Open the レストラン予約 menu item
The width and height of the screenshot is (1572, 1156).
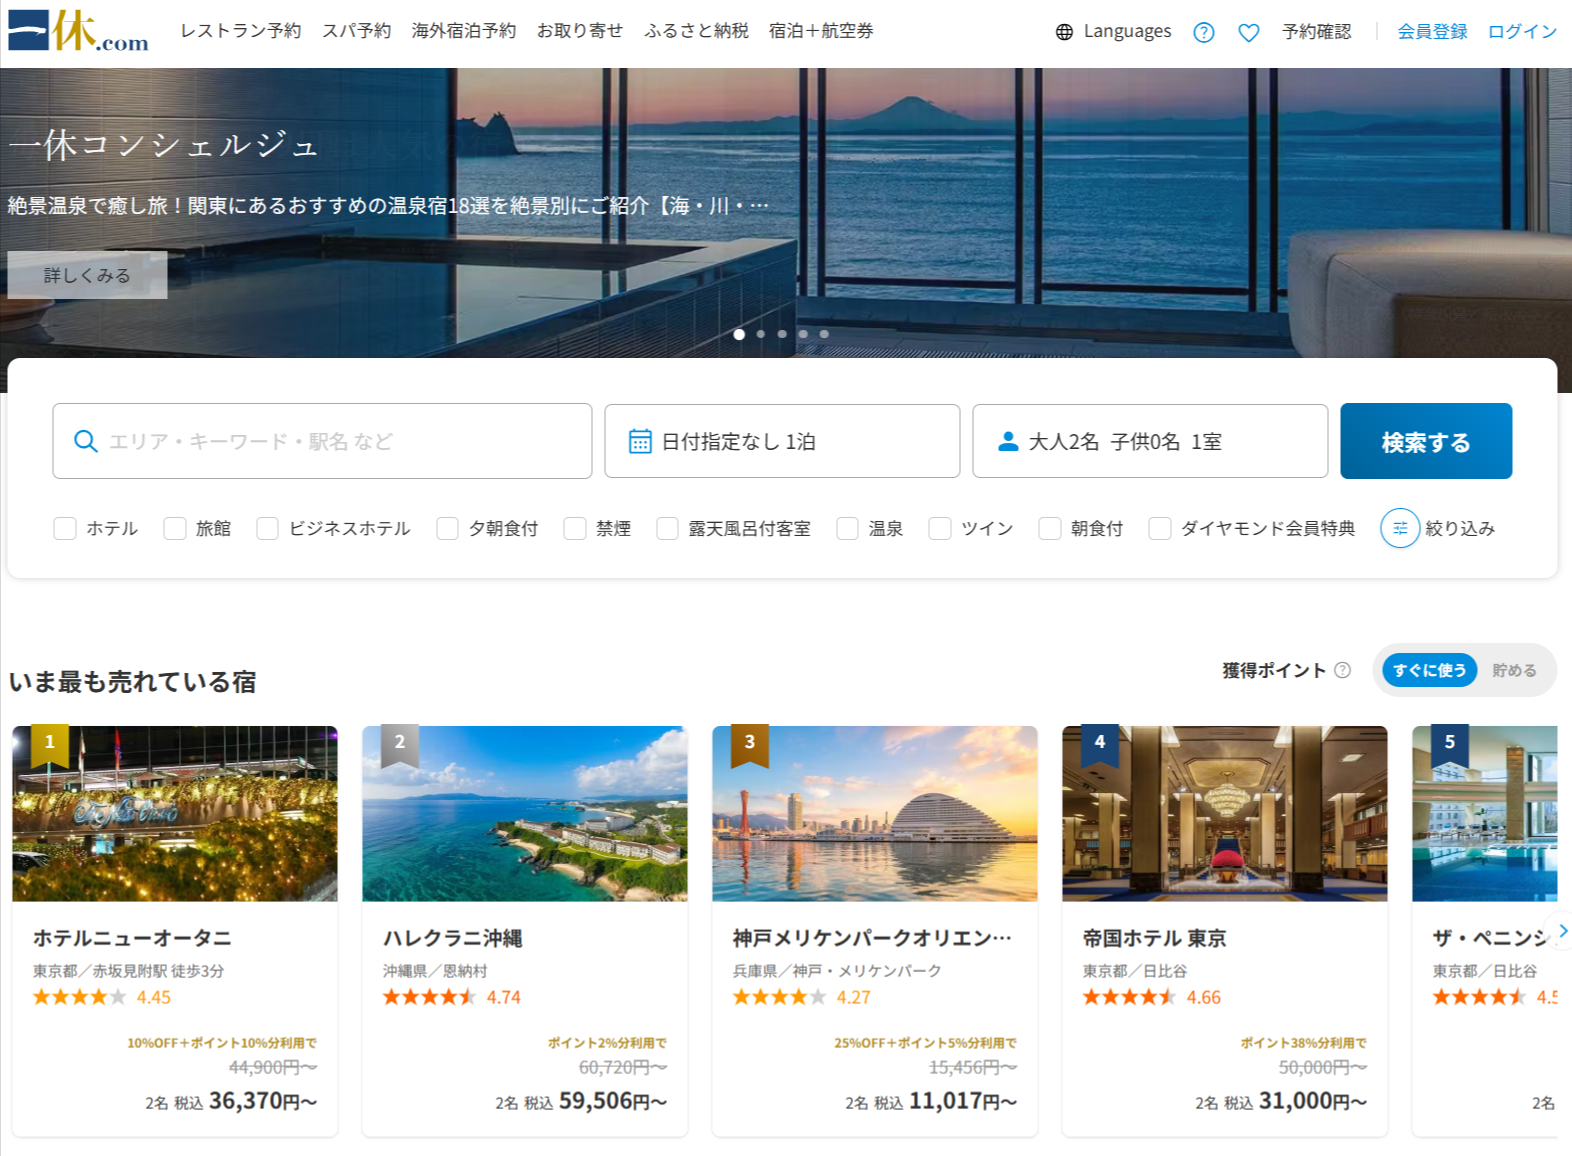[x=240, y=31]
